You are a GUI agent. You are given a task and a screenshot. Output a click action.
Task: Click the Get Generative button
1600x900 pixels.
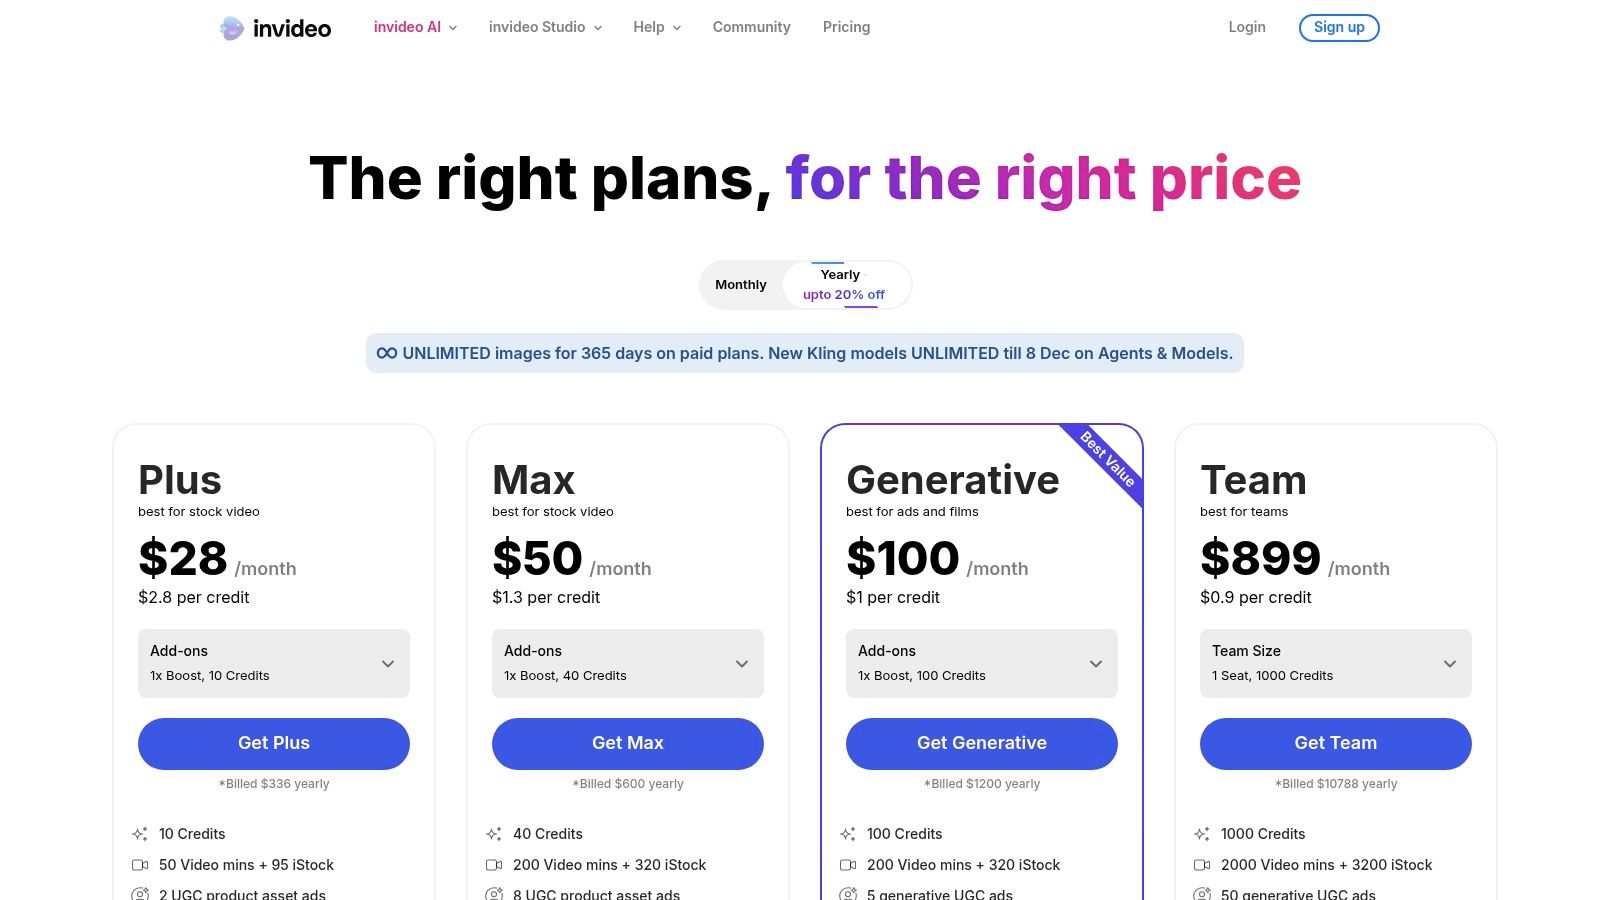click(982, 743)
